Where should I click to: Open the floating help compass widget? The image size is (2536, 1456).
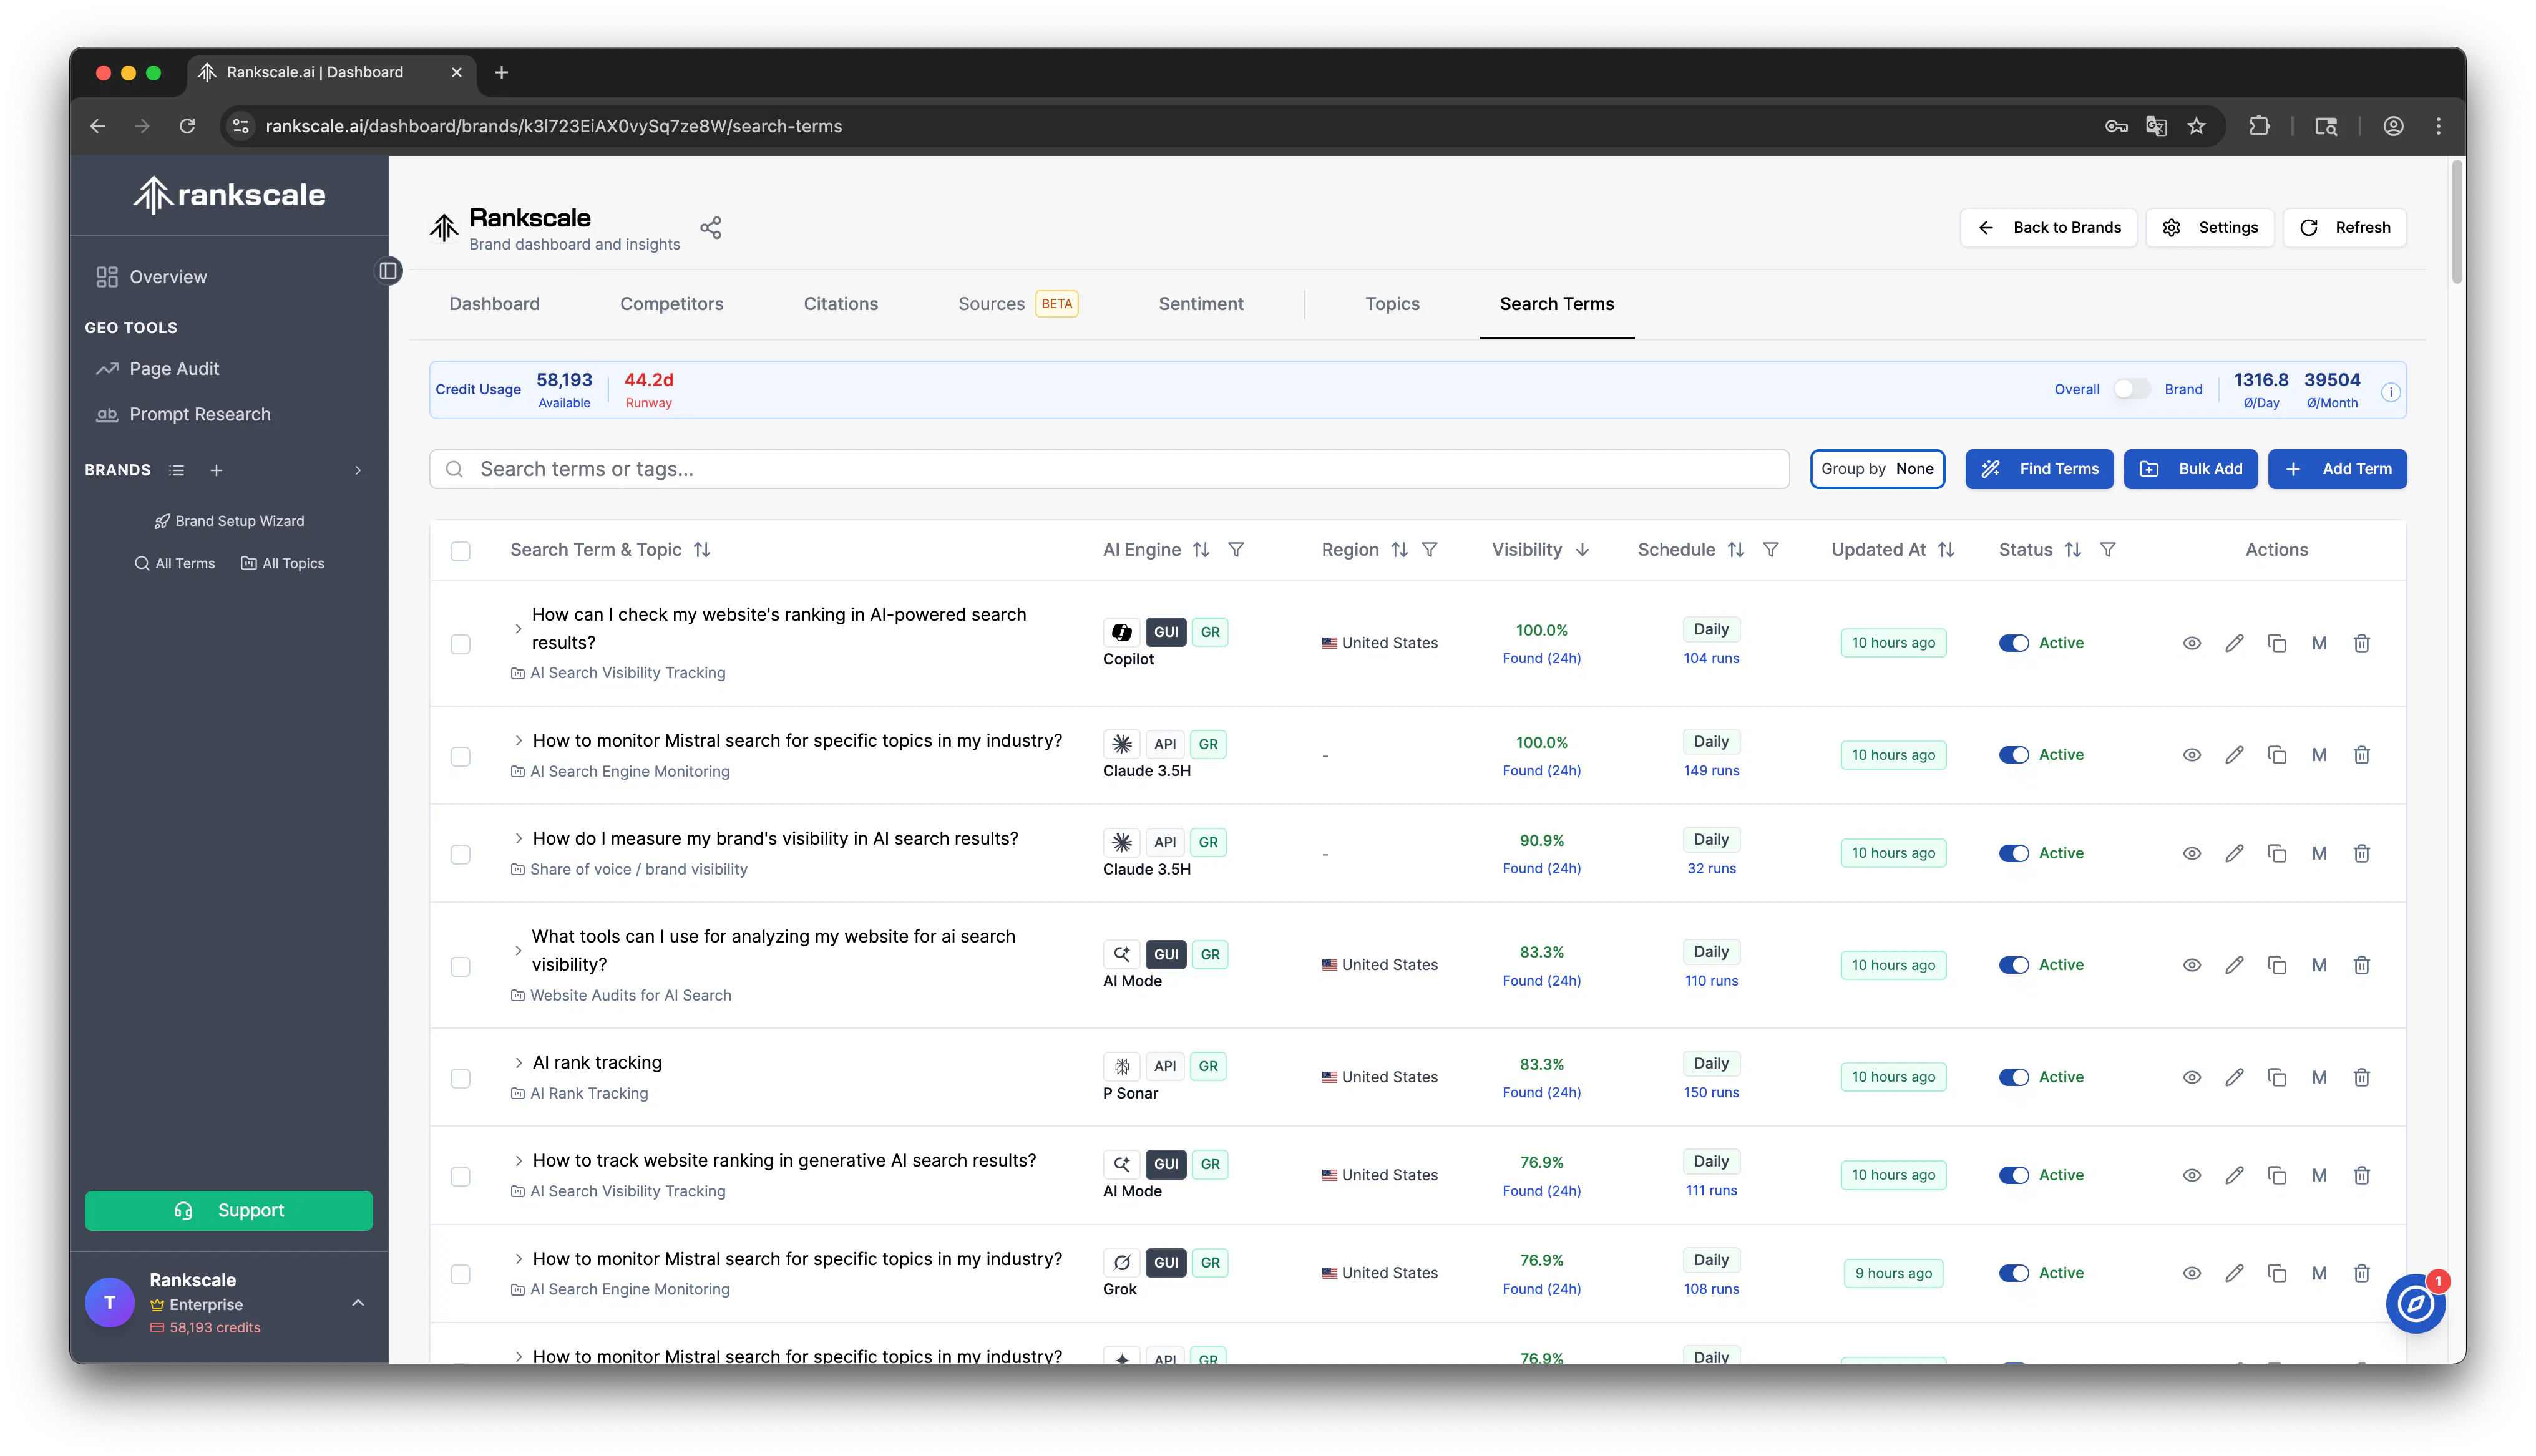pyautogui.click(x=2415, y=1304)
